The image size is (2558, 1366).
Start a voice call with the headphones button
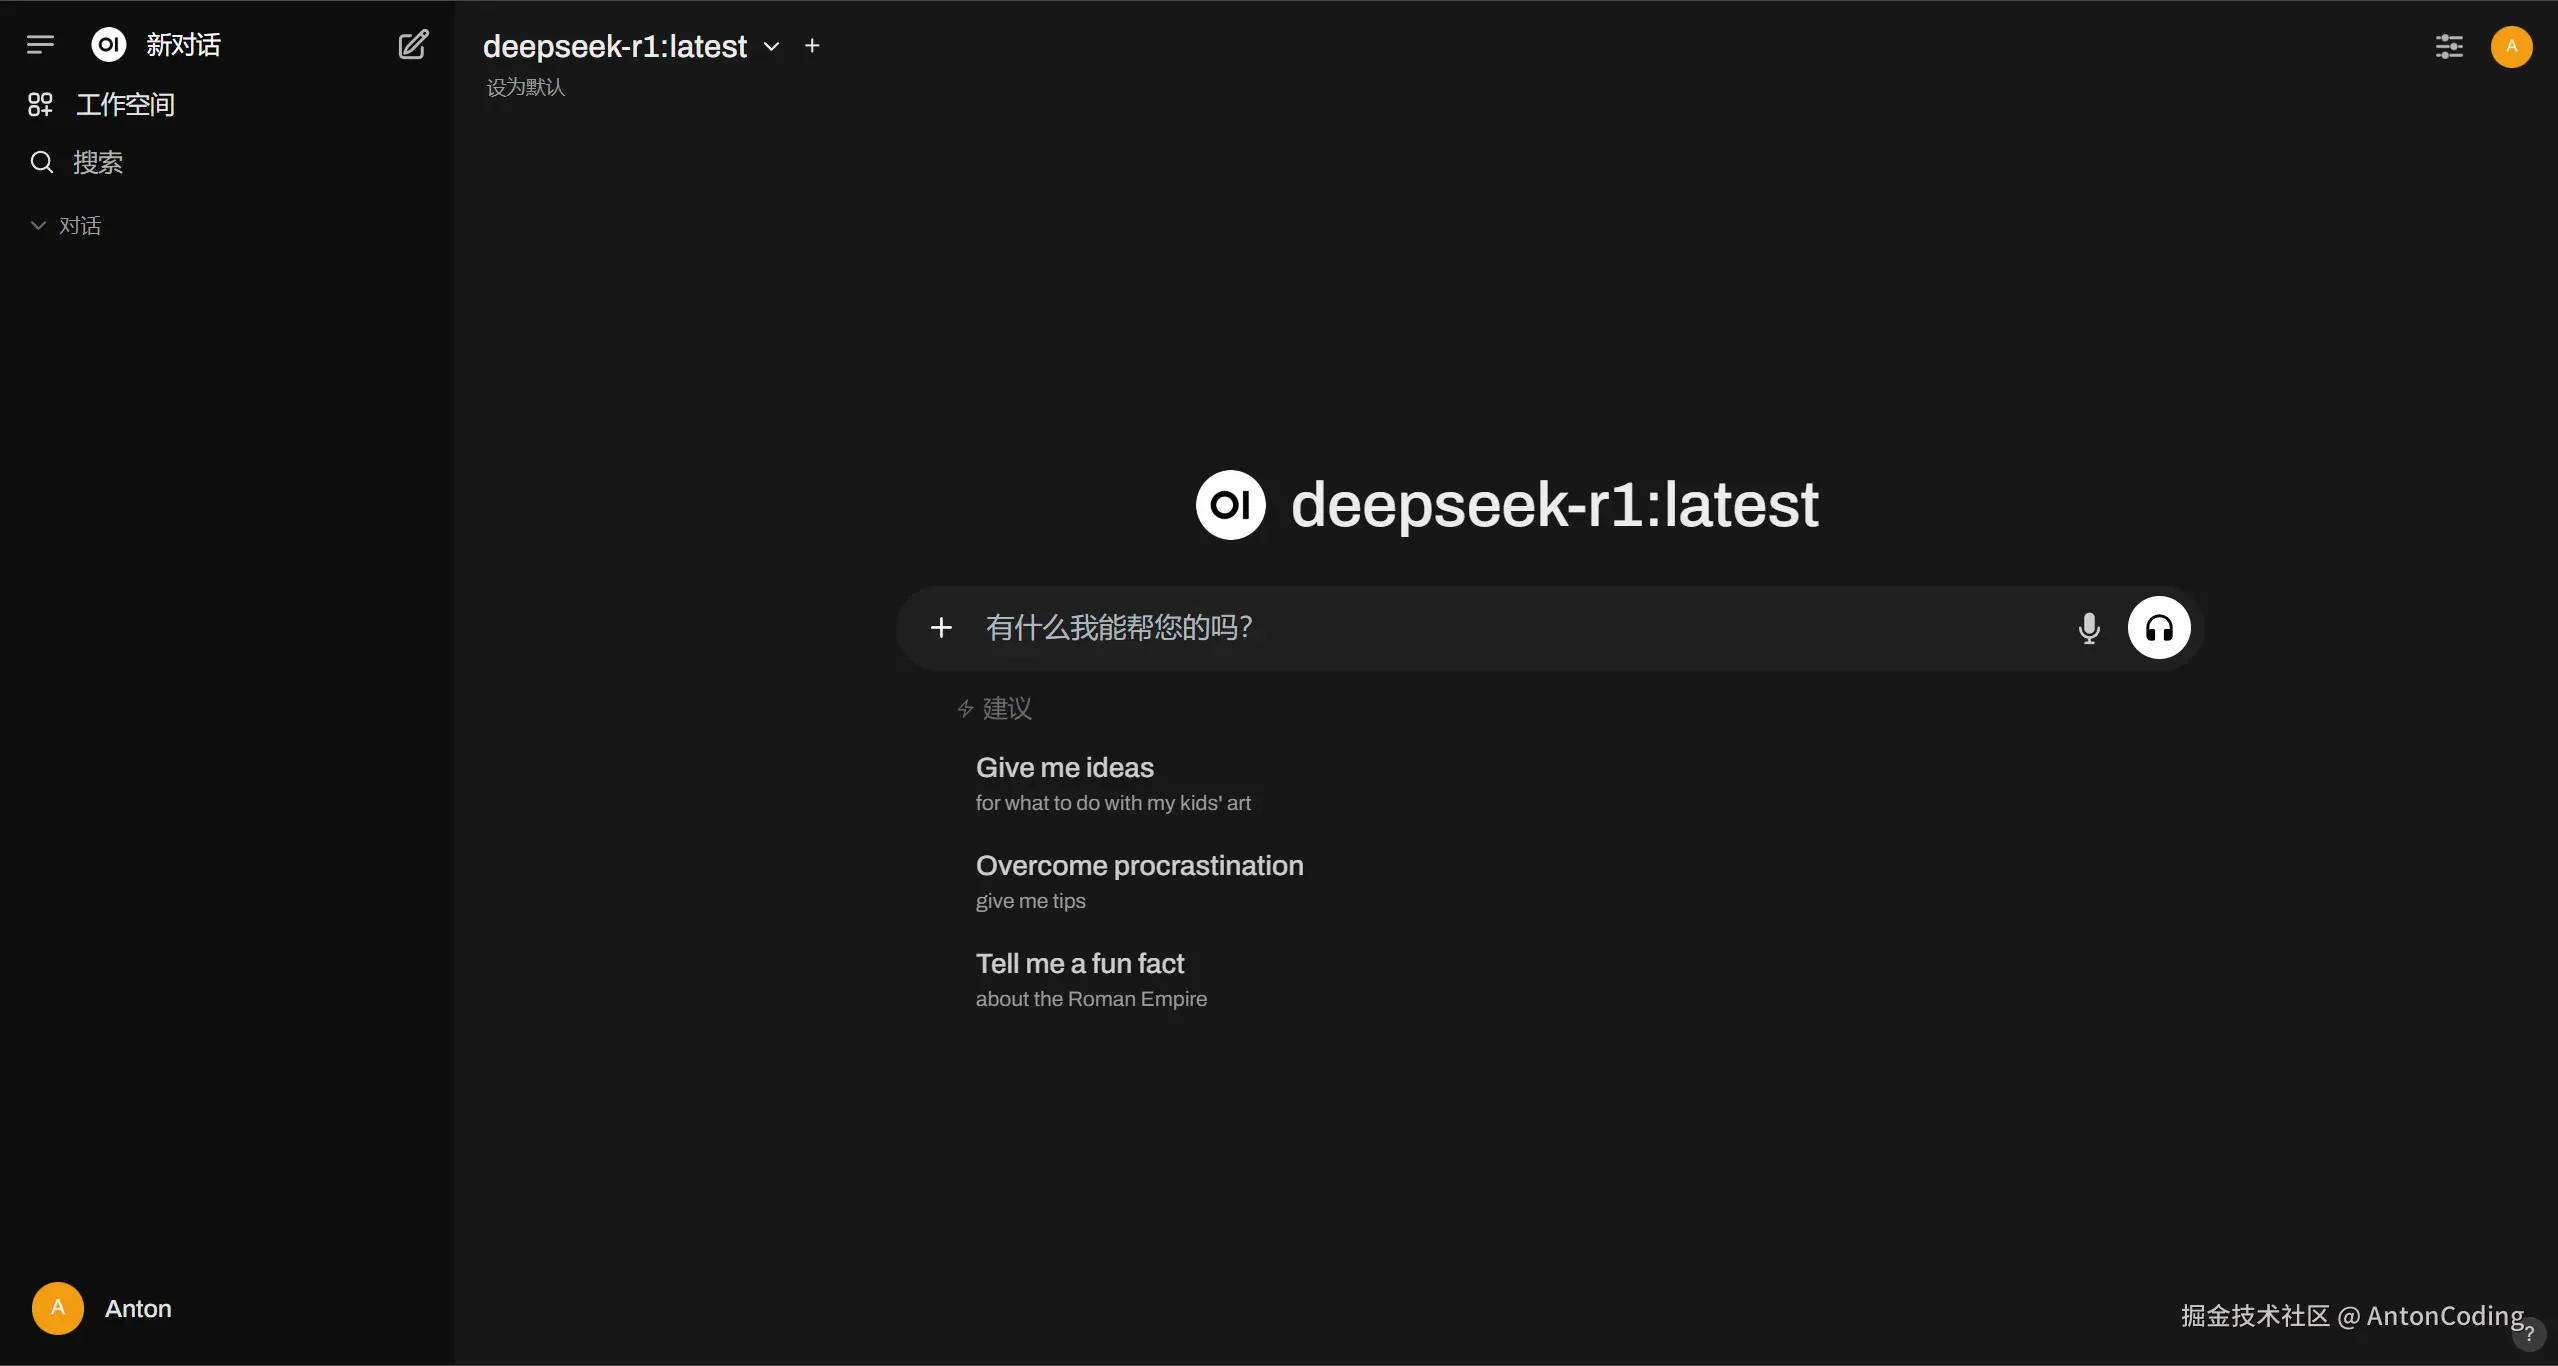[2159, 628]
